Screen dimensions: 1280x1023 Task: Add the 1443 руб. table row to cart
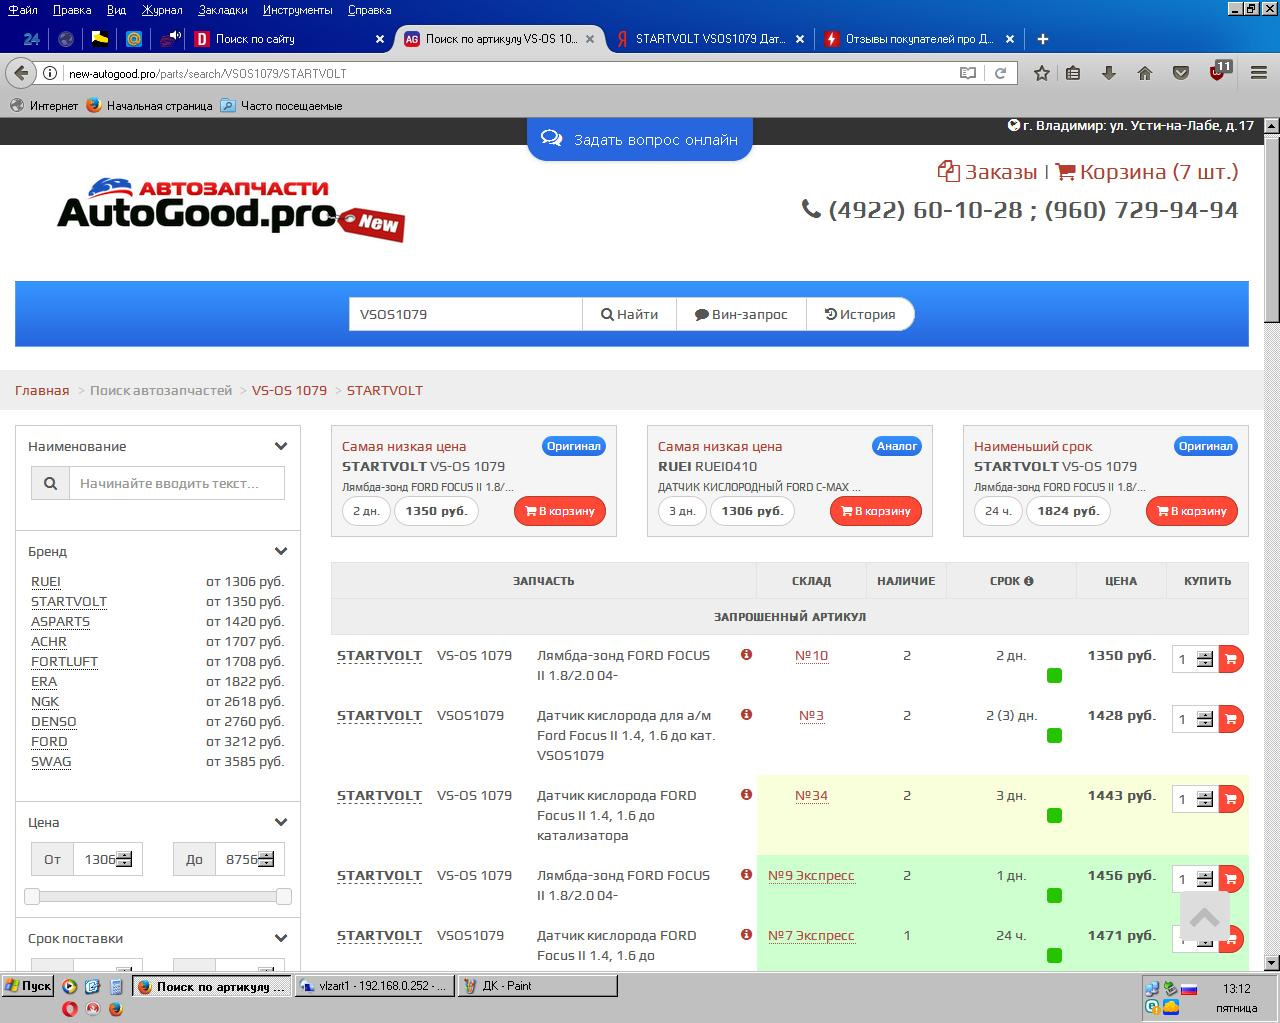click(1231, 799)
